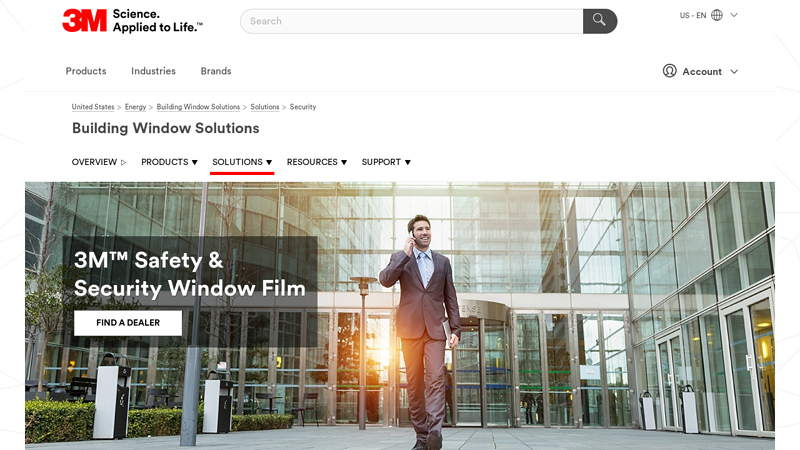Click the 3M logo
Viewport: 800px width, 450px height.
point(85,20)
